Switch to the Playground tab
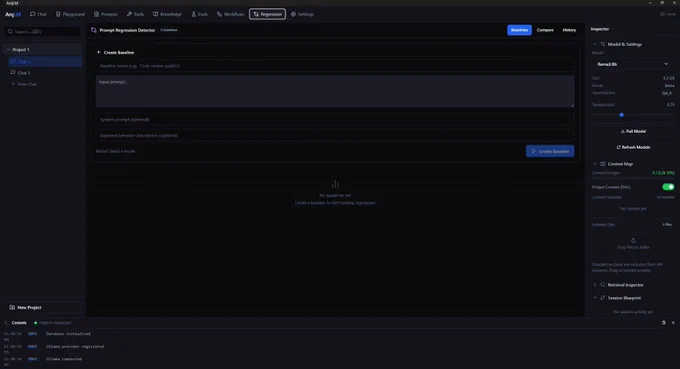 pyautogui.click(x=70, y=14)
